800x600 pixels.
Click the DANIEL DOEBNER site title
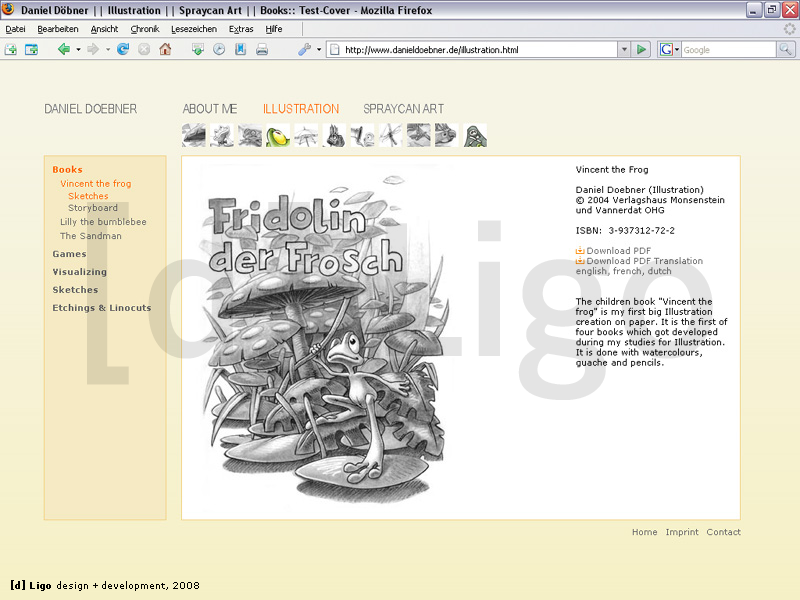(90, 109)
